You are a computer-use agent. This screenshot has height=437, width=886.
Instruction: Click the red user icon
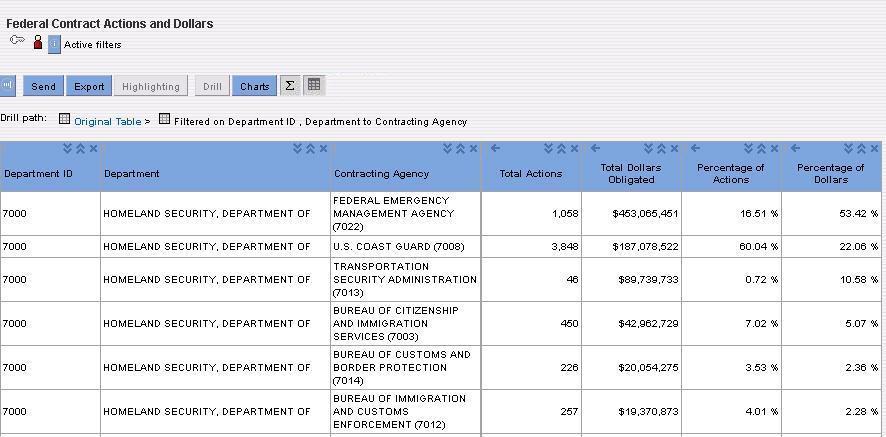tap(38, 42)
